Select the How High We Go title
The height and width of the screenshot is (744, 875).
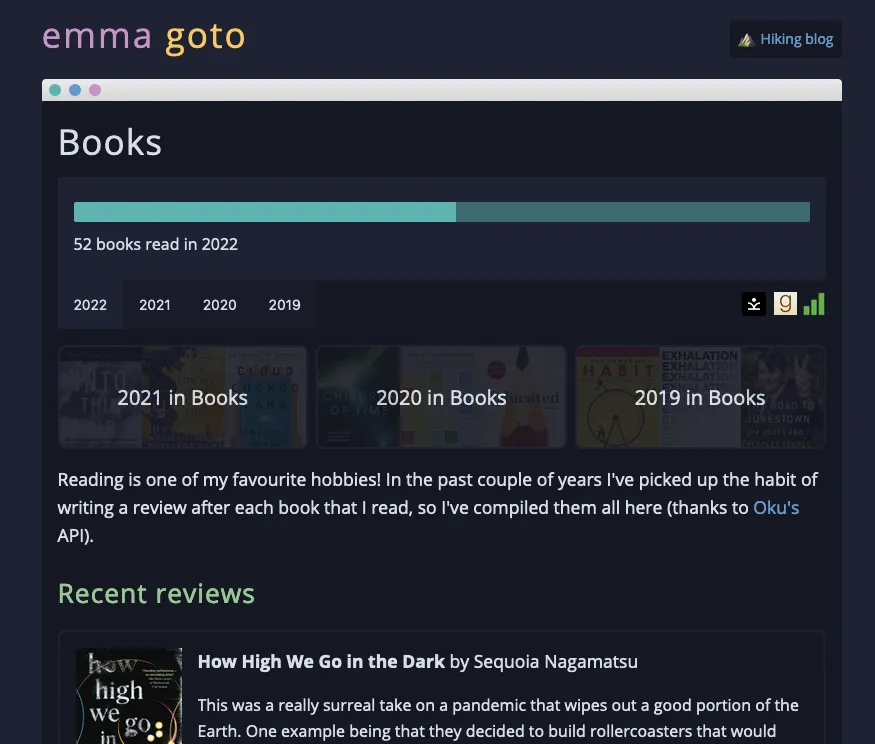click(x=321, y=661)
